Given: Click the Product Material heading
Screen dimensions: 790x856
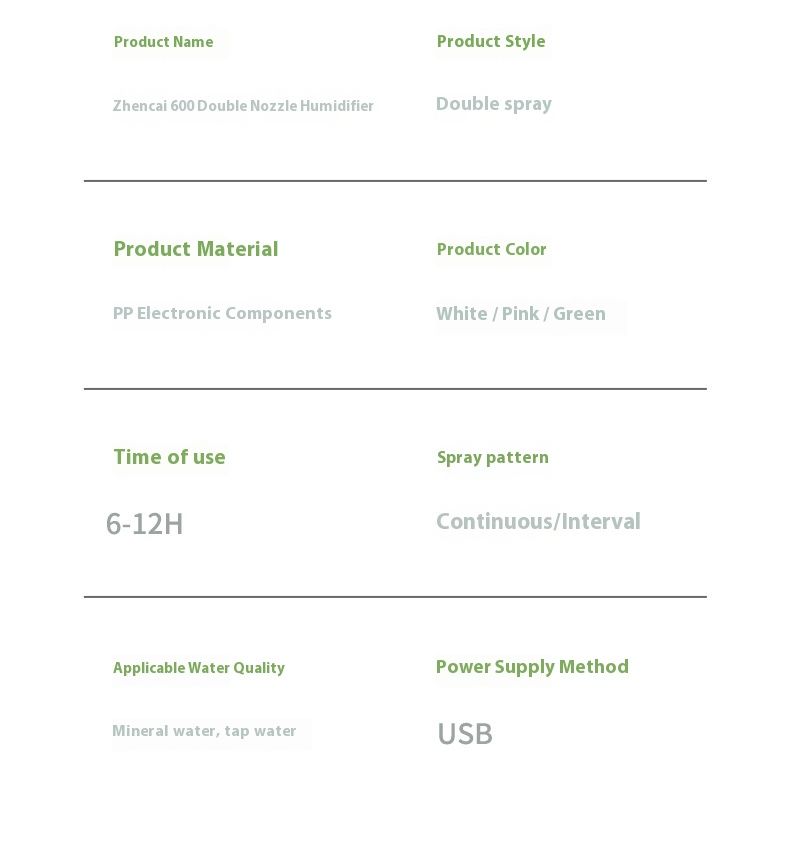Looking at the screenshot, I should click(x=196, y=249).
